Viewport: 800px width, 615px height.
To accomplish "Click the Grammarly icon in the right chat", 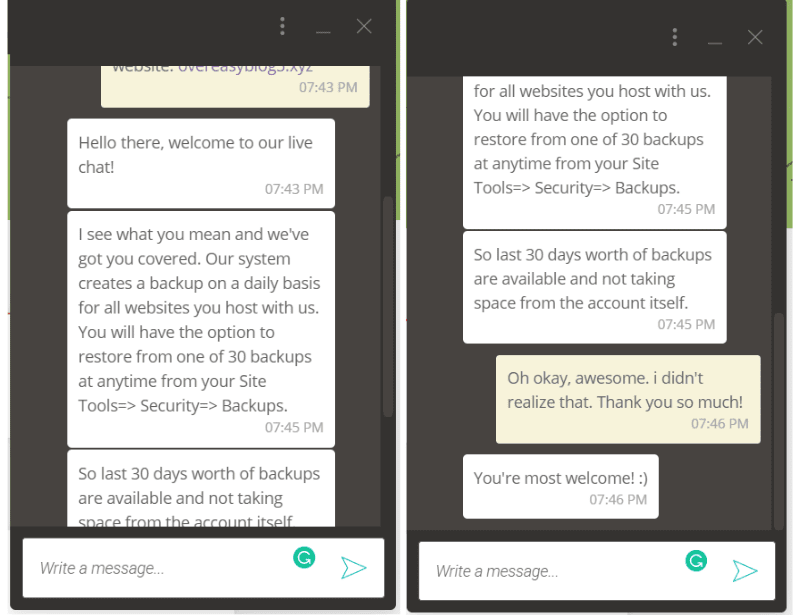I will 696,561.
